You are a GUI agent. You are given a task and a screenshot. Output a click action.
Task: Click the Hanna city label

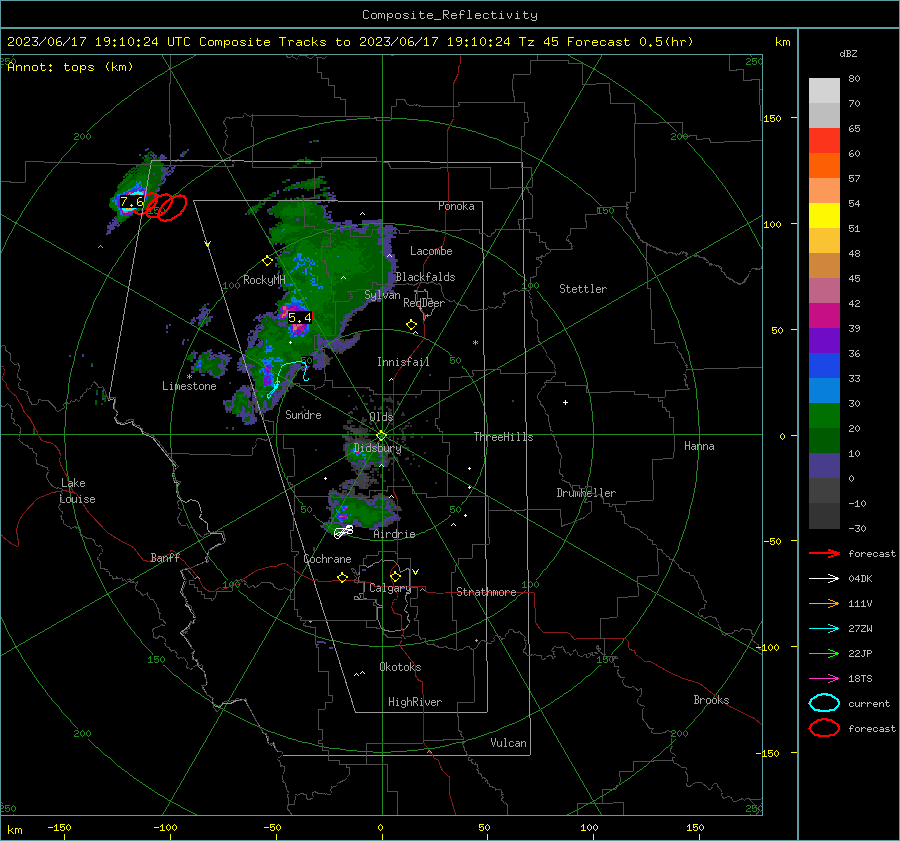699,446
